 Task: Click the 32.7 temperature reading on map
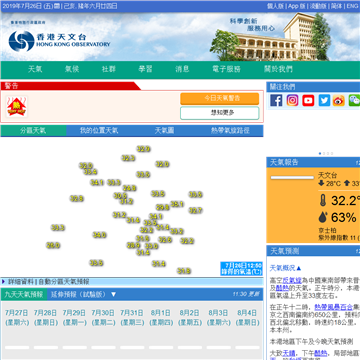(x=196, y=210)
